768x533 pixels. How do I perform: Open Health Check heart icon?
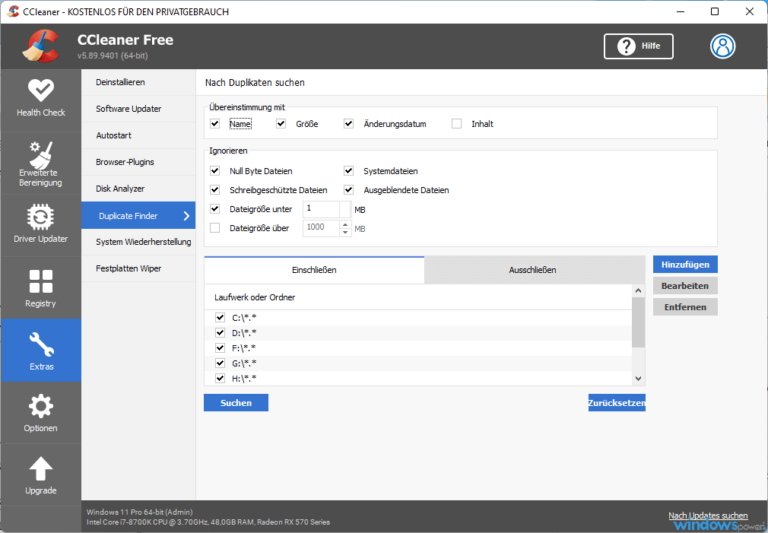point(40,90)
